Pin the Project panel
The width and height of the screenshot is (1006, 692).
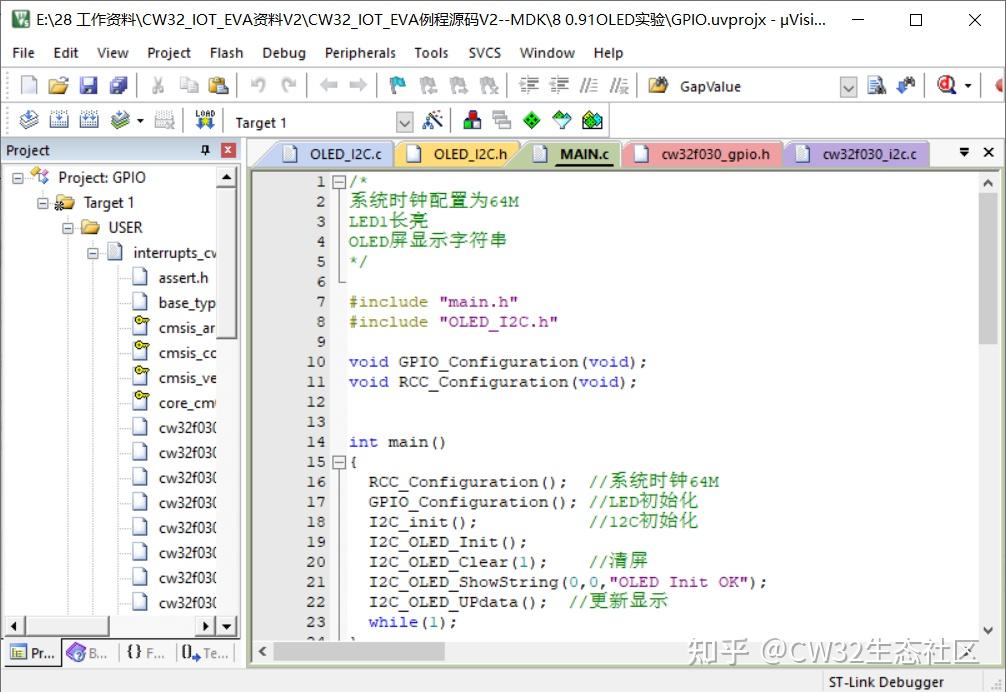(x=205, y=150)
